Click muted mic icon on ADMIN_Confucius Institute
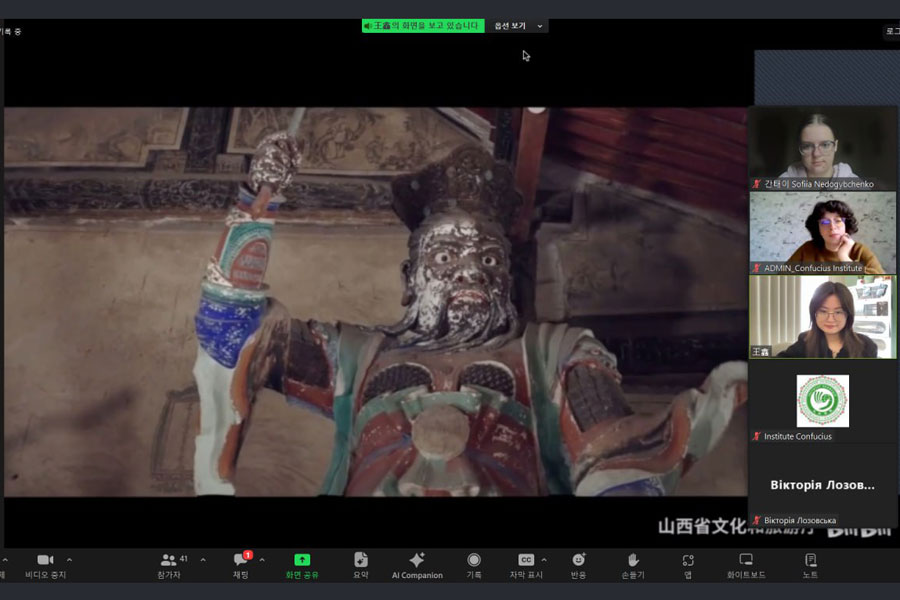The width and height of the screenshot is (900, 600). point(757,268)
